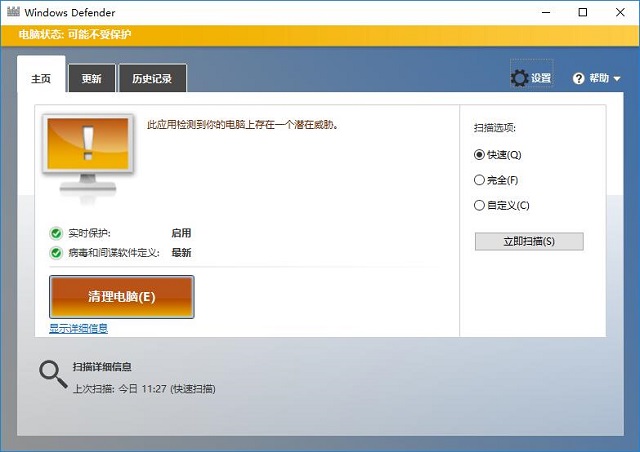640x452 pixels.
Task: Click the help question mark icon
Action: (578, 78)
